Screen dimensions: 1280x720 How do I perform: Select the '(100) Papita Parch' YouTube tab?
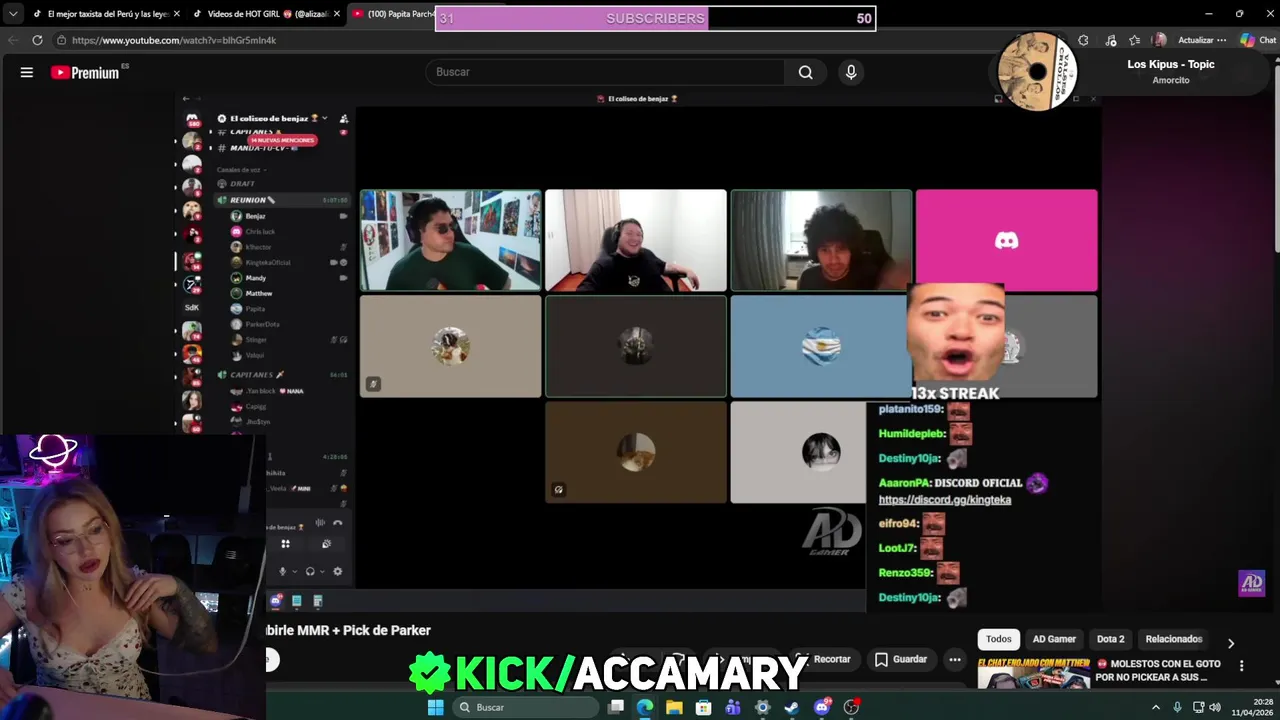pos(391,14)
